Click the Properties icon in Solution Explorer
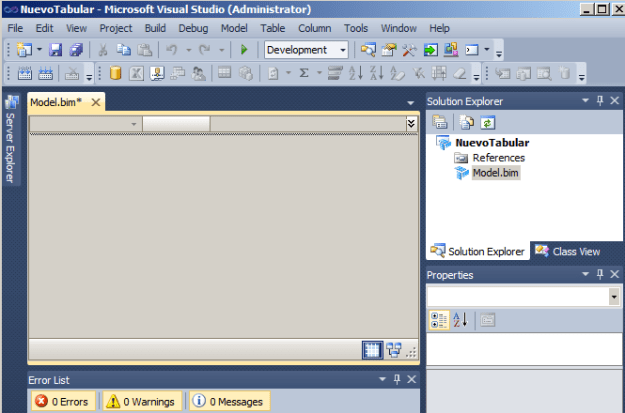 pyautogui.click(x=440, y=122)
